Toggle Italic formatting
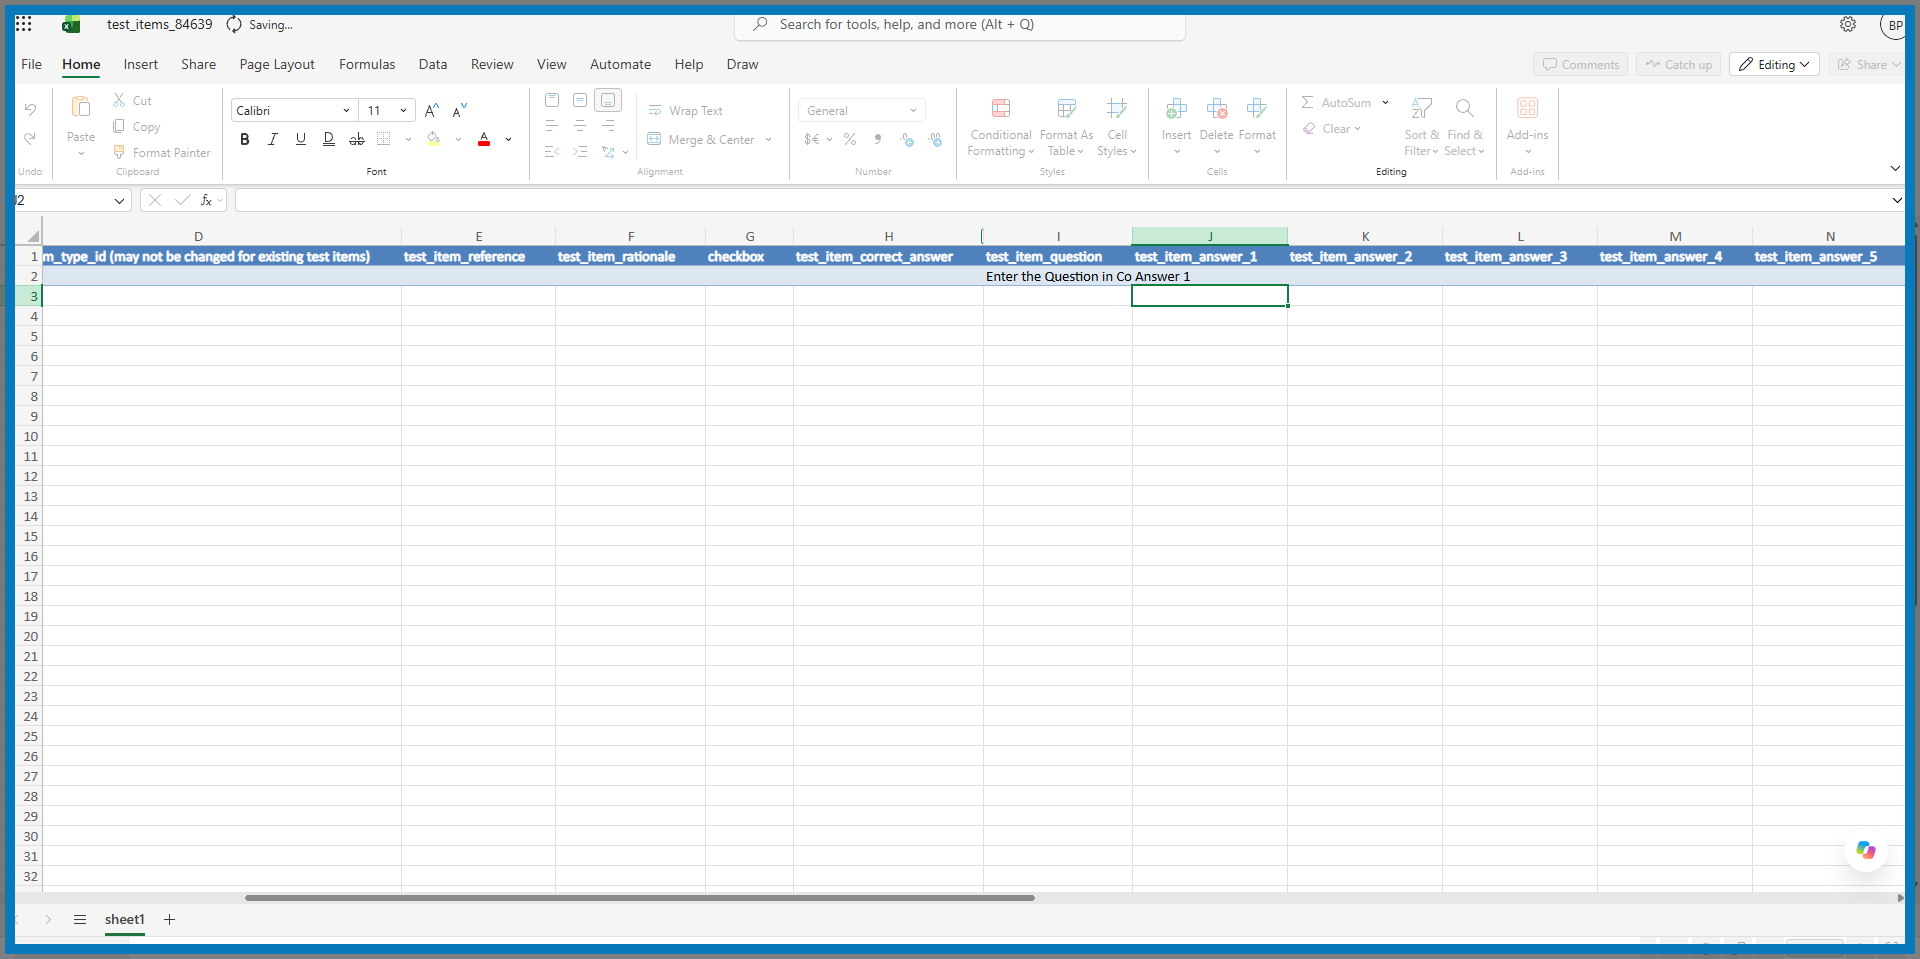The width and height of the screenshot is (1920, 959). (x=273, y=140)
